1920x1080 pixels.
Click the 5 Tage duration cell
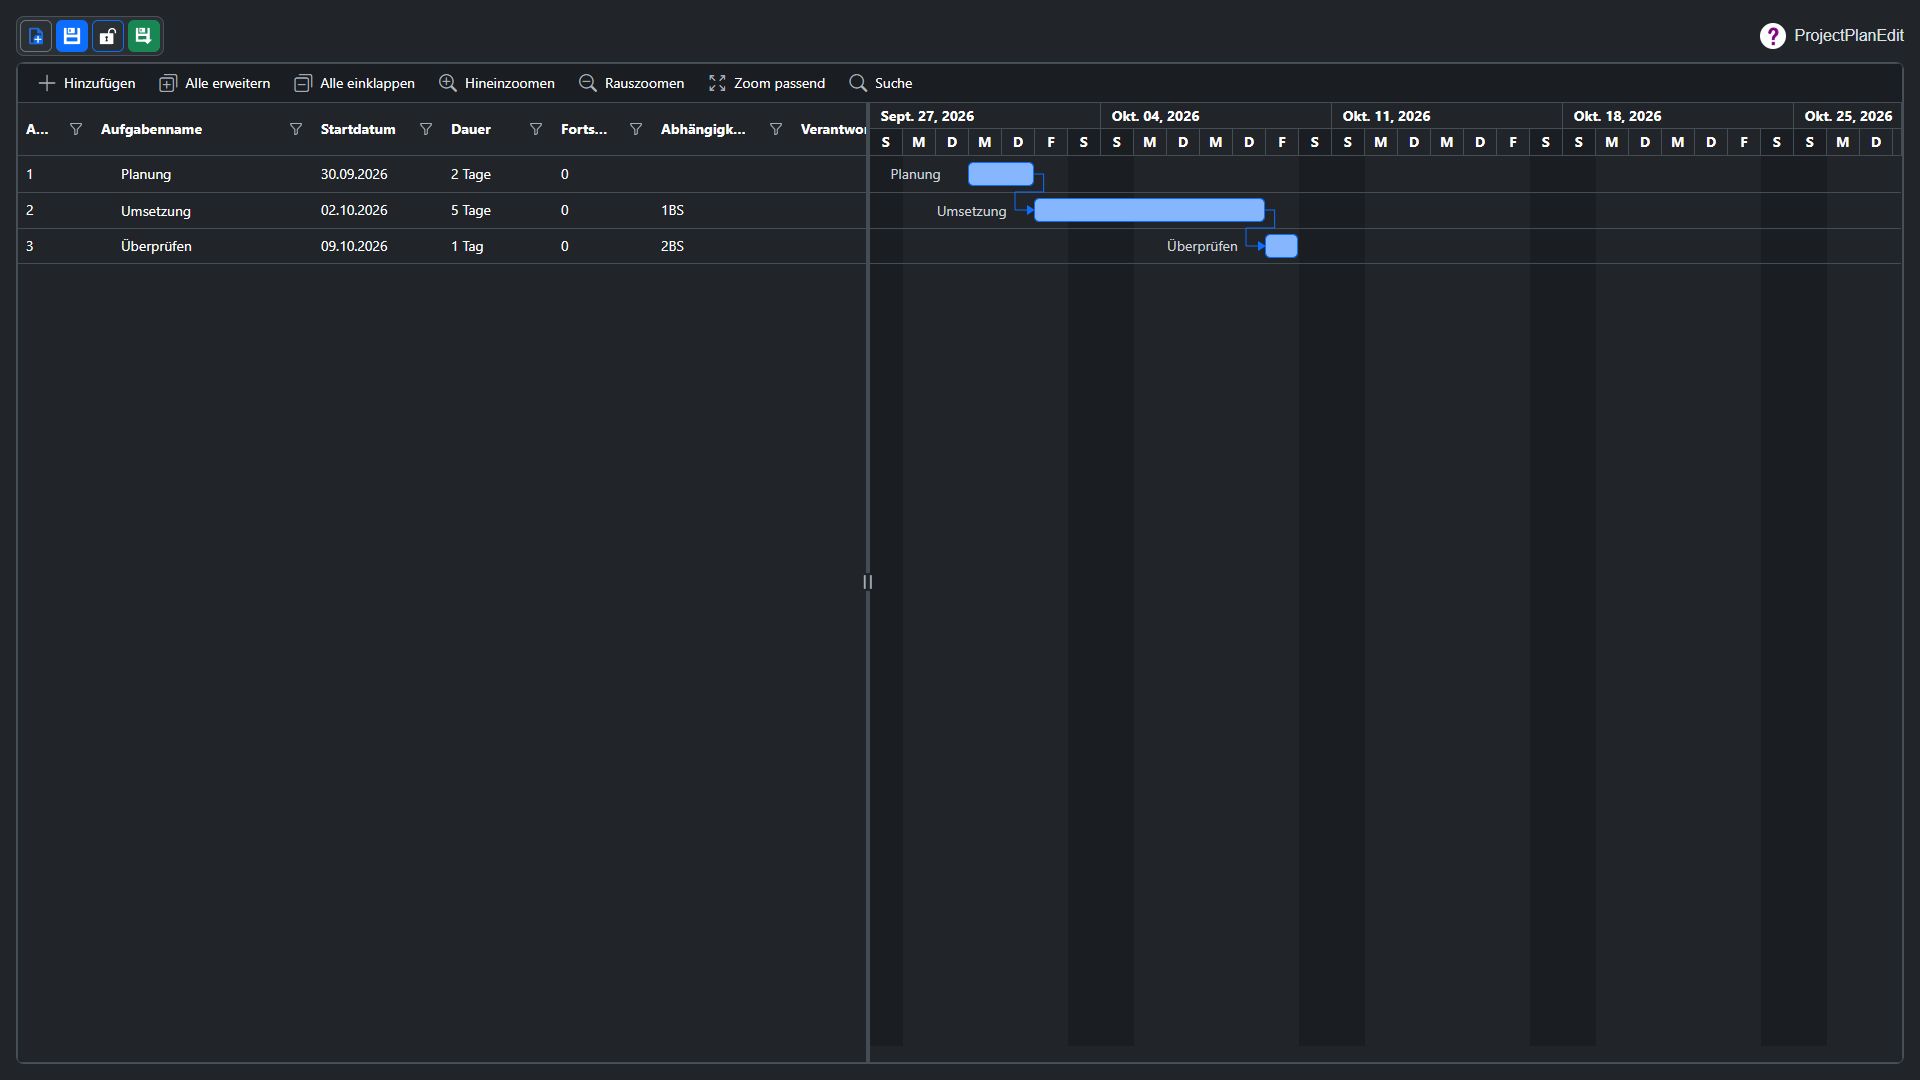click(471, 210)
